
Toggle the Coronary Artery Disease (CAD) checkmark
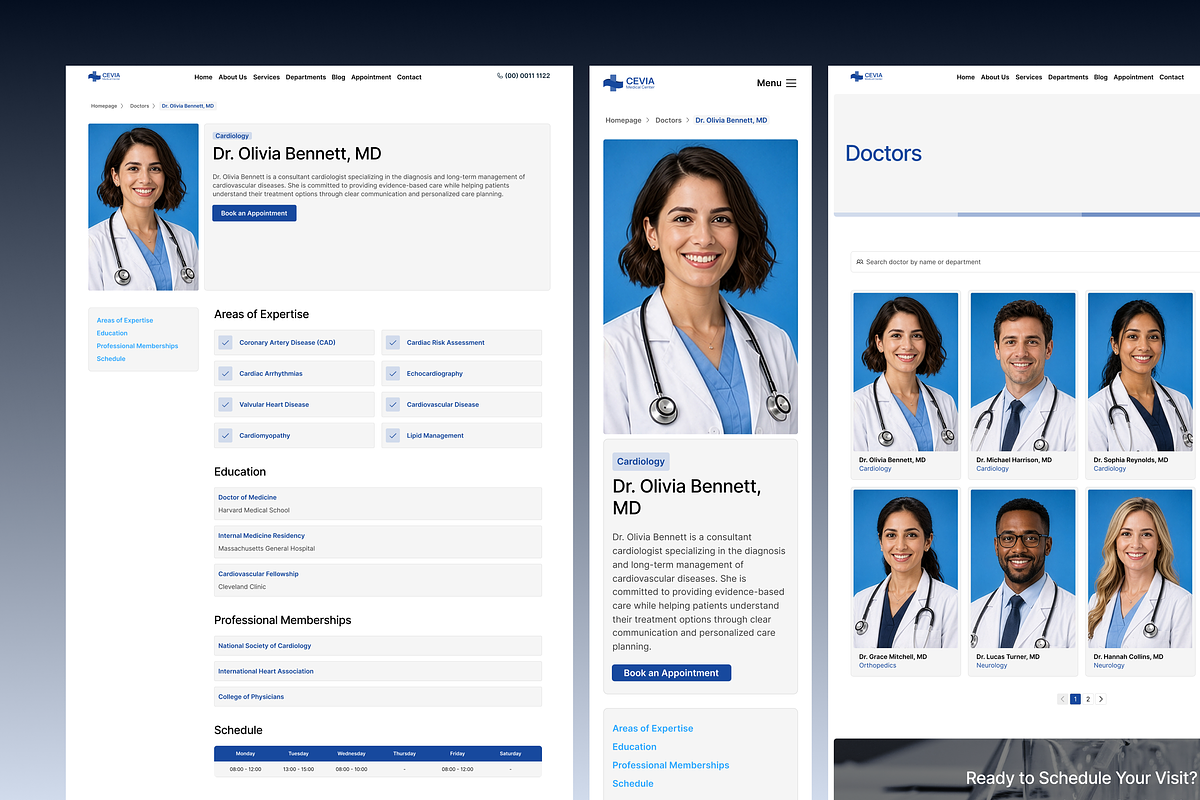(225, 343)
